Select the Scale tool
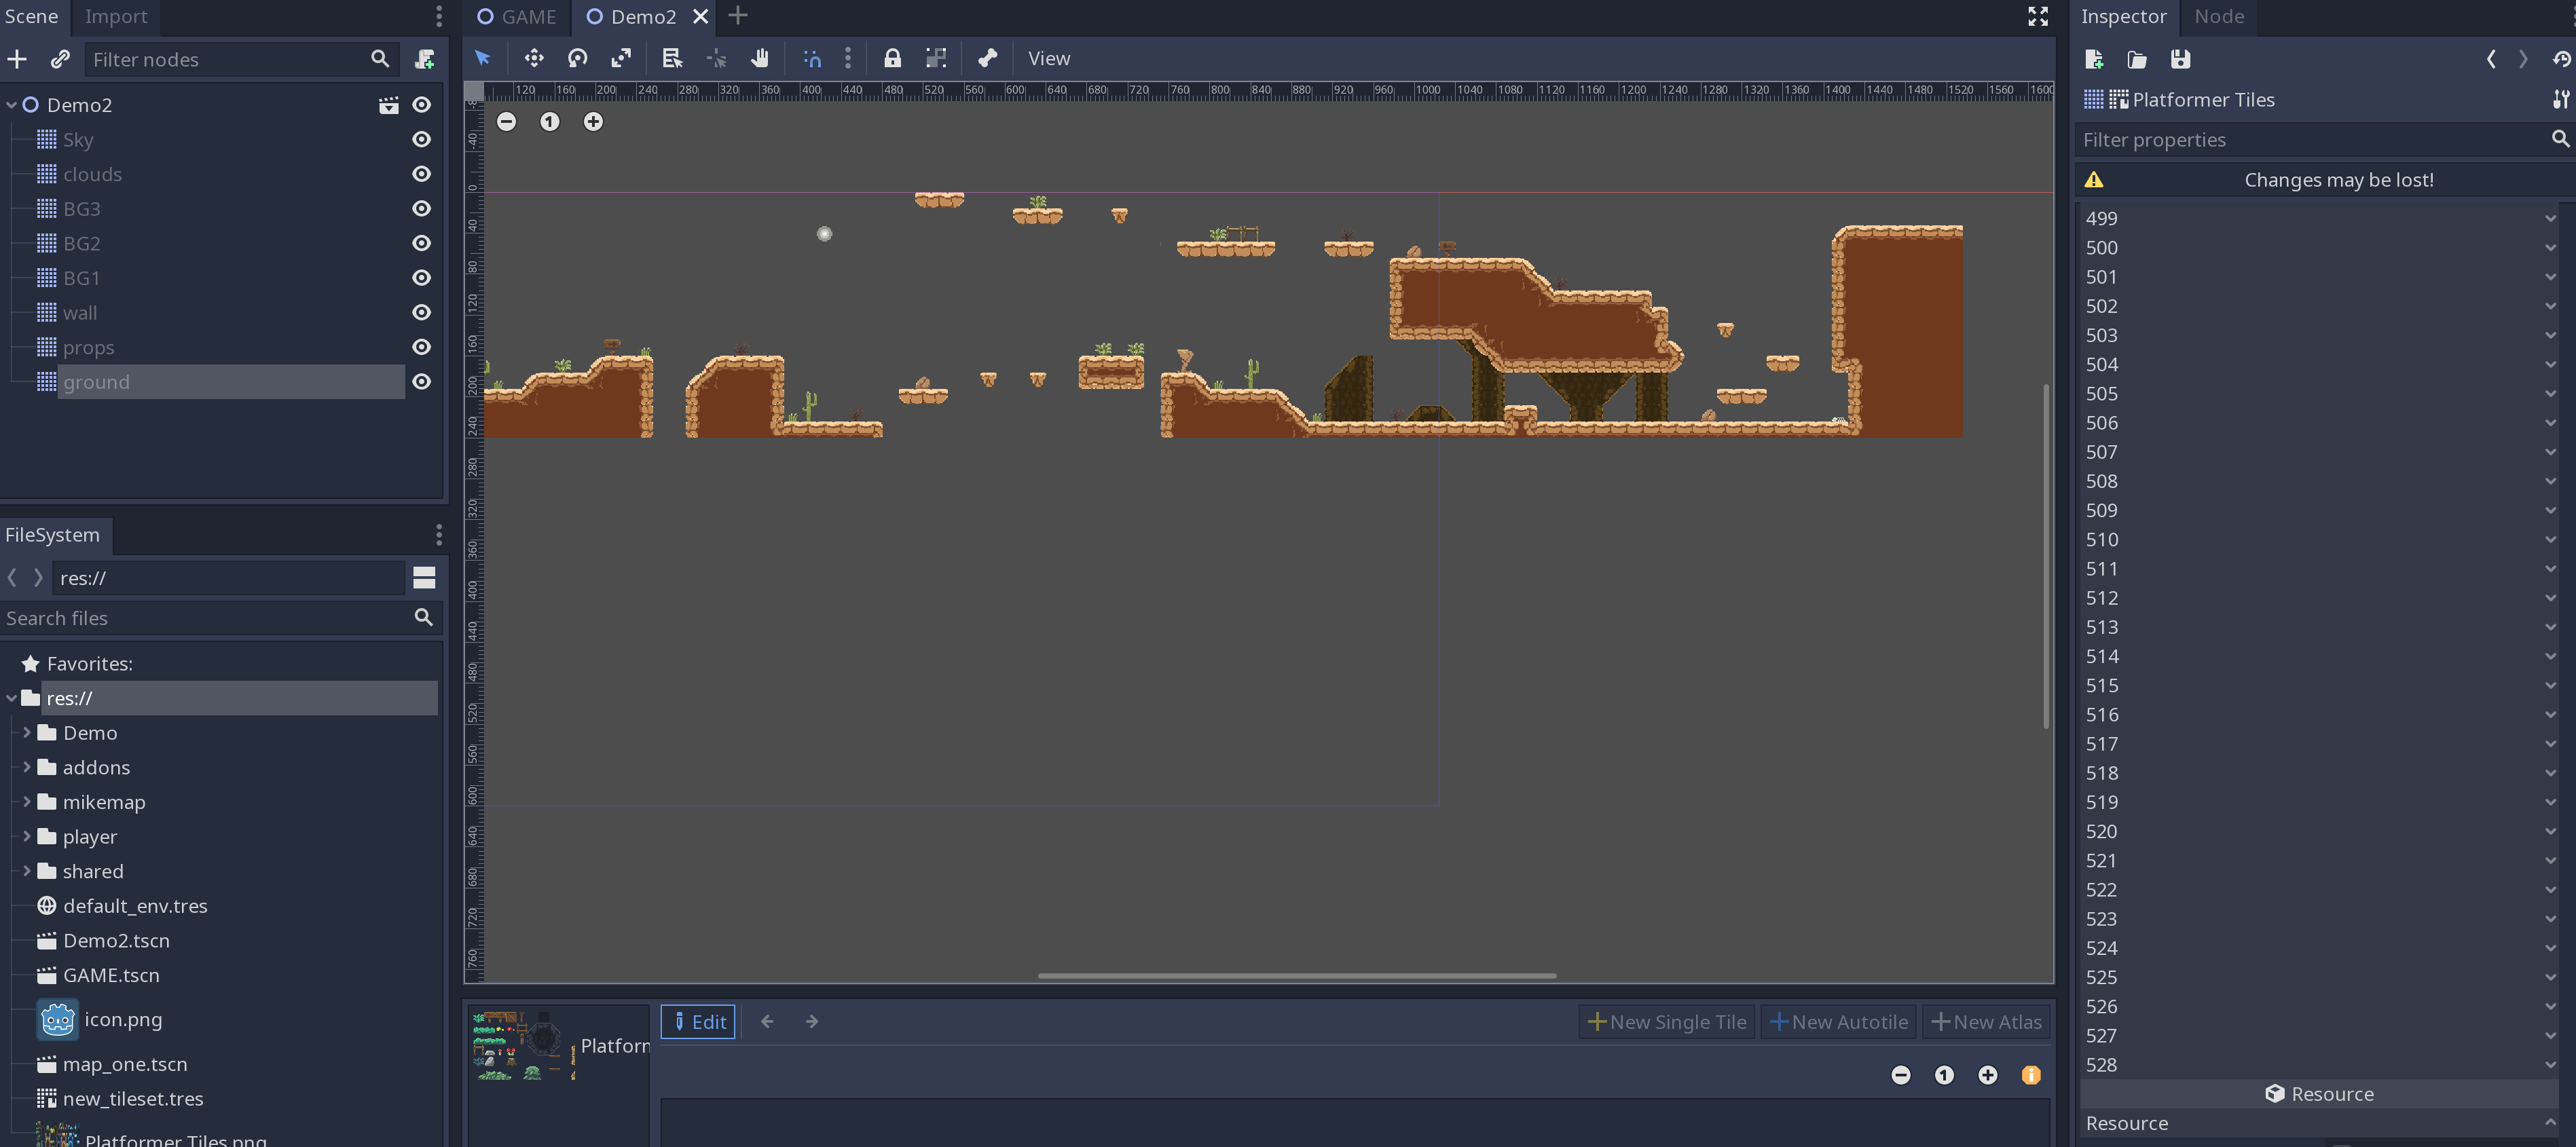2576x1147 pixels. pyautogui.click(x=621, y=58)
